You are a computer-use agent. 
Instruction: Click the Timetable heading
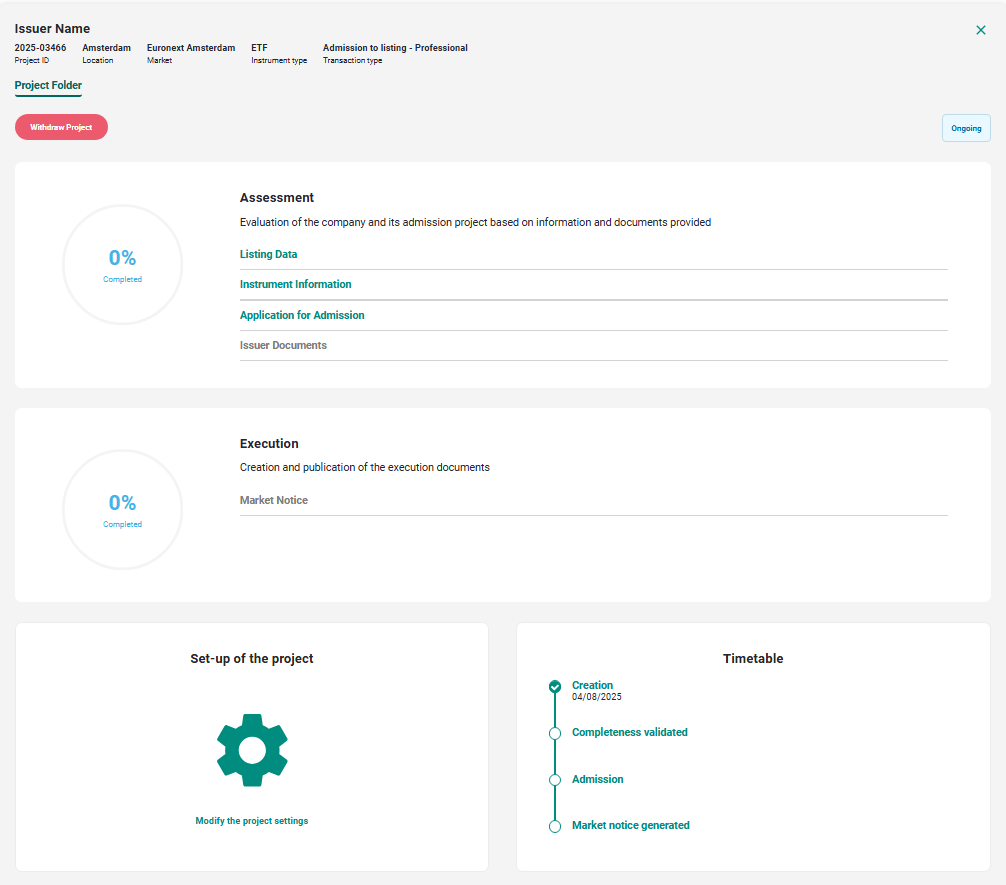click(x=753, y=658)
